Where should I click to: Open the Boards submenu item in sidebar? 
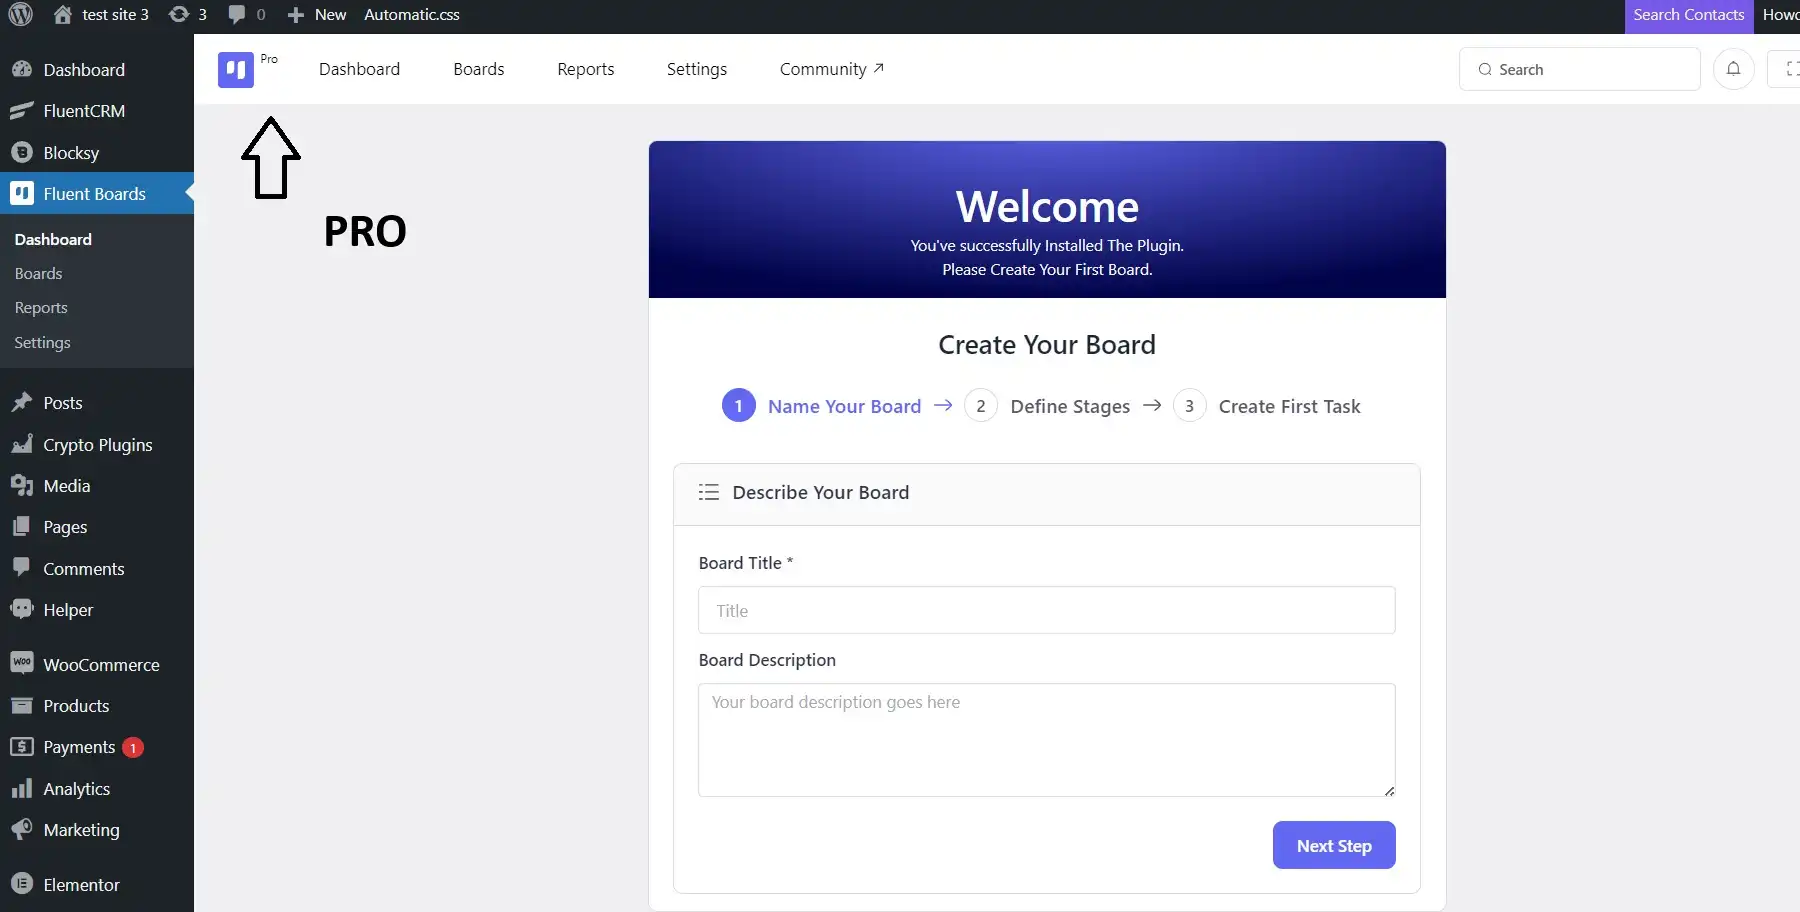(38, 274)
